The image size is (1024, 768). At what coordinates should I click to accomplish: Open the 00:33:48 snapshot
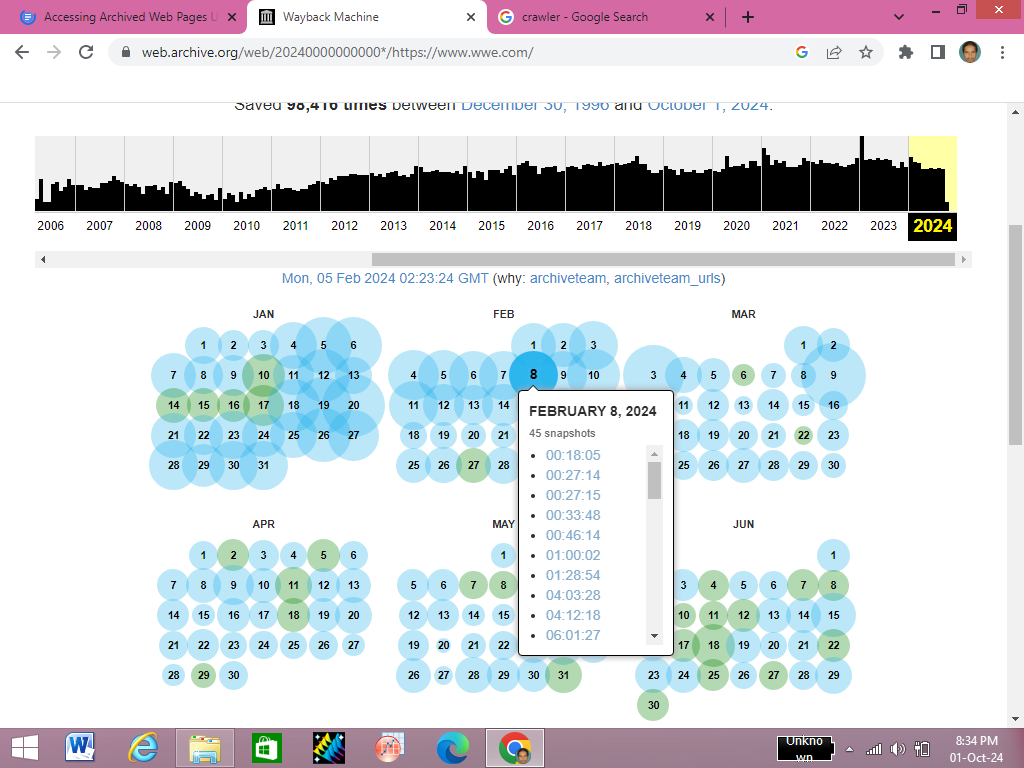pos(573,515)
